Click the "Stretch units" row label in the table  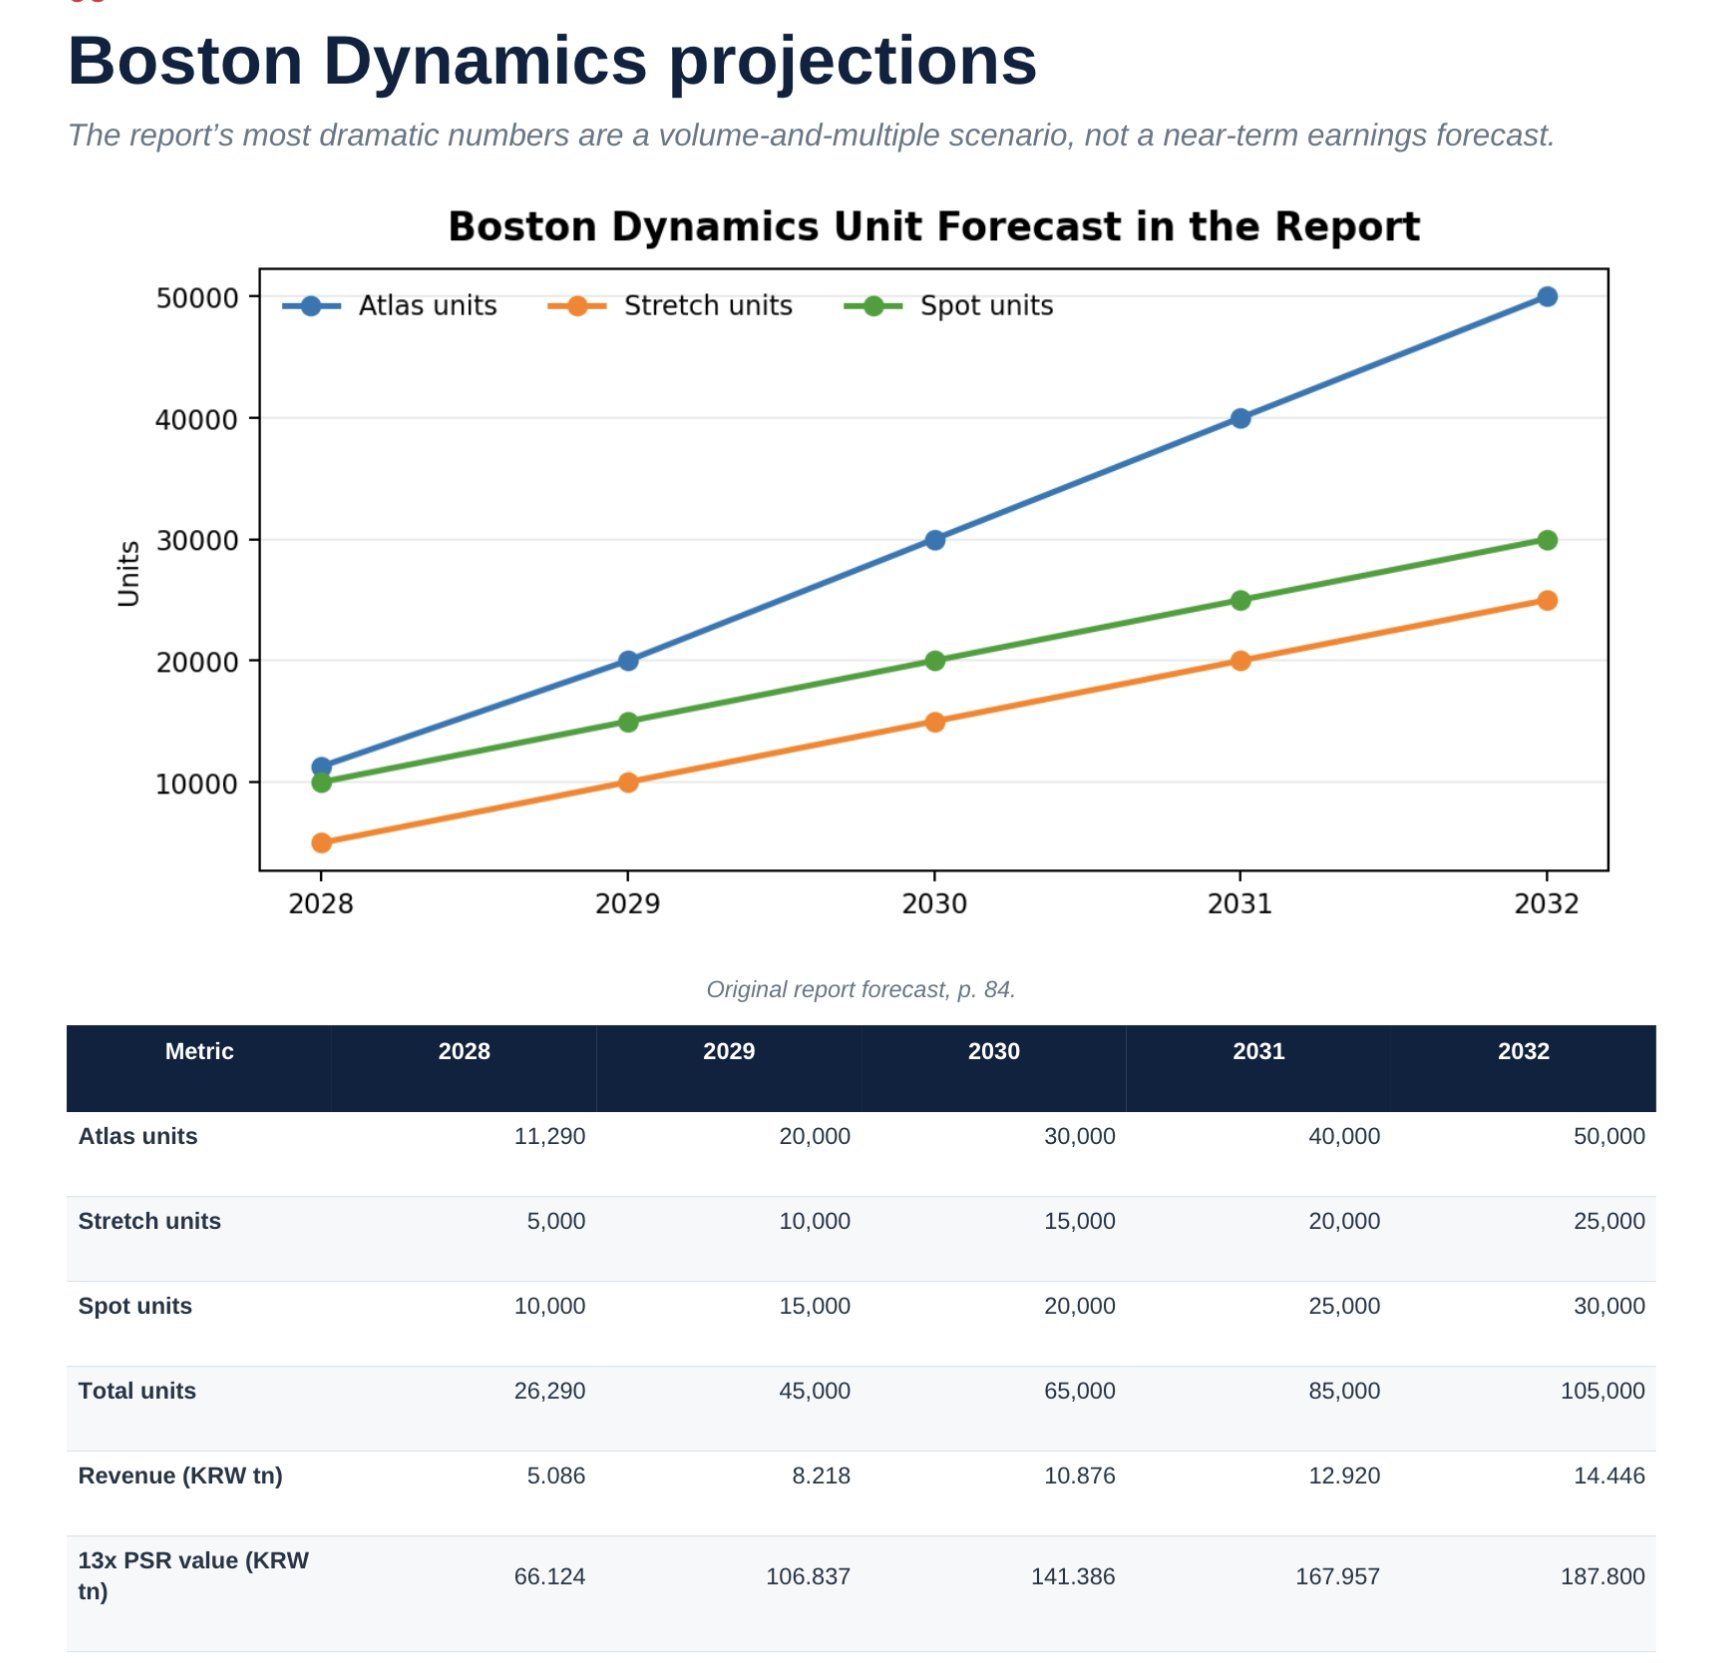pos(149,1221)
